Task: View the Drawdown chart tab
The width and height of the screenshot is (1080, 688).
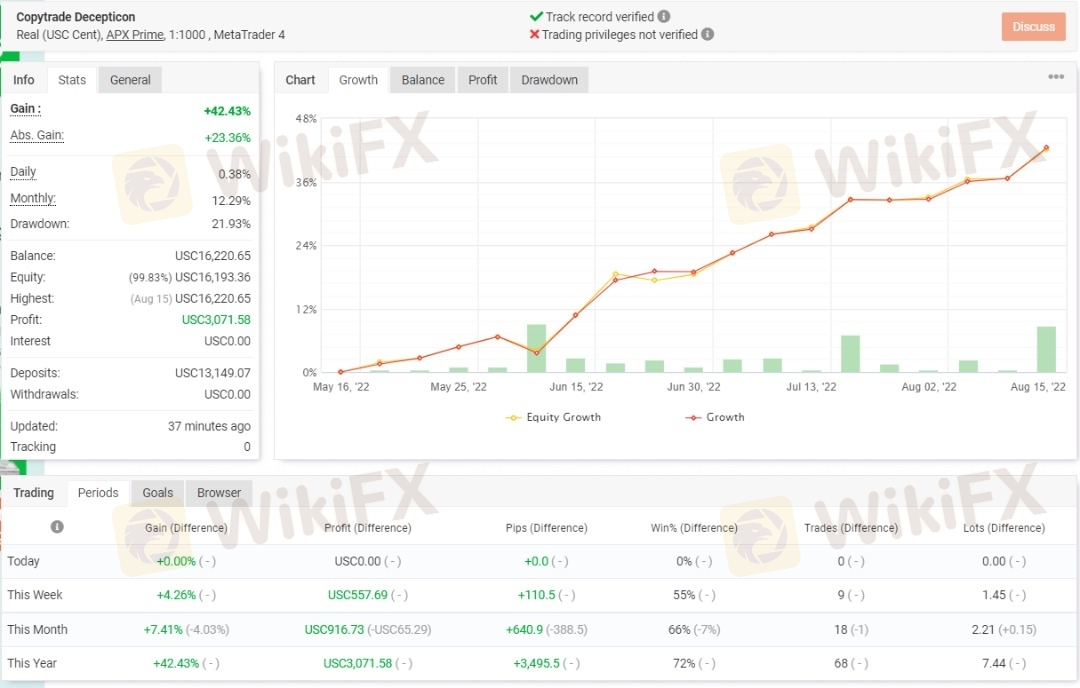Action: coord(549,80)
